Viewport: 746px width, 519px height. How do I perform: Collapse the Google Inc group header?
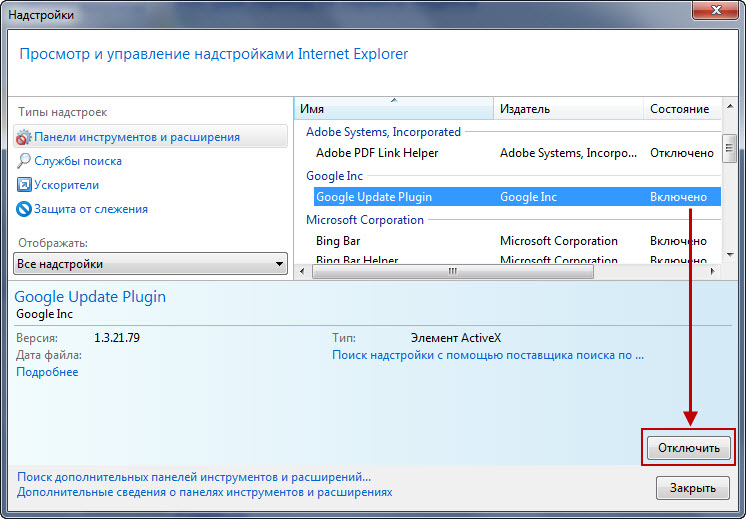pyautogui.click(x=334, y=176)
